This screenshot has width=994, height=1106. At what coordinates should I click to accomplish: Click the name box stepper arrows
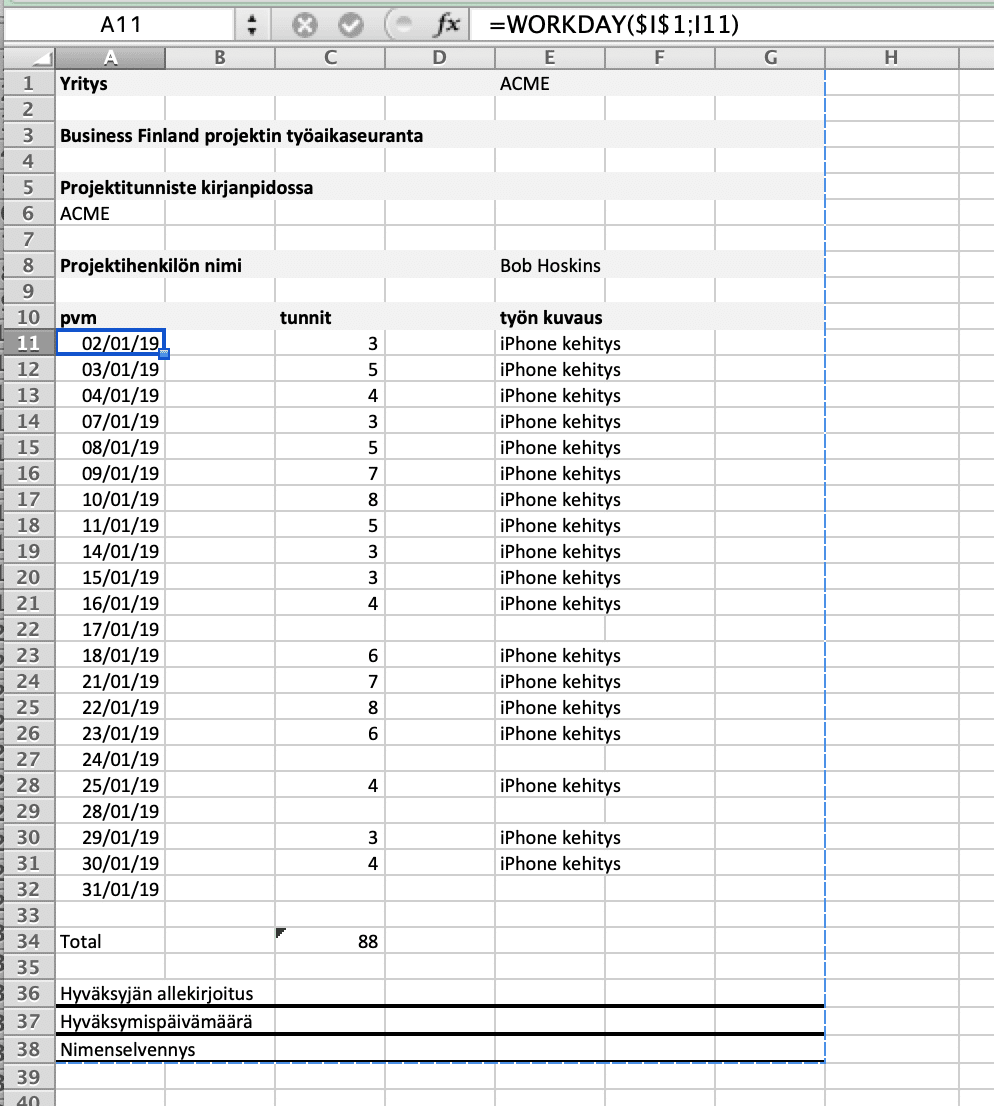click(x=252, y=25)
